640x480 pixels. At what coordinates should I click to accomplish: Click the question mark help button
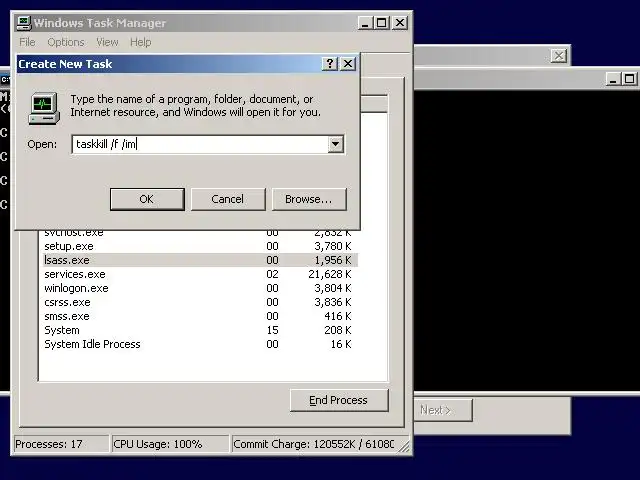tap(330, 64)
